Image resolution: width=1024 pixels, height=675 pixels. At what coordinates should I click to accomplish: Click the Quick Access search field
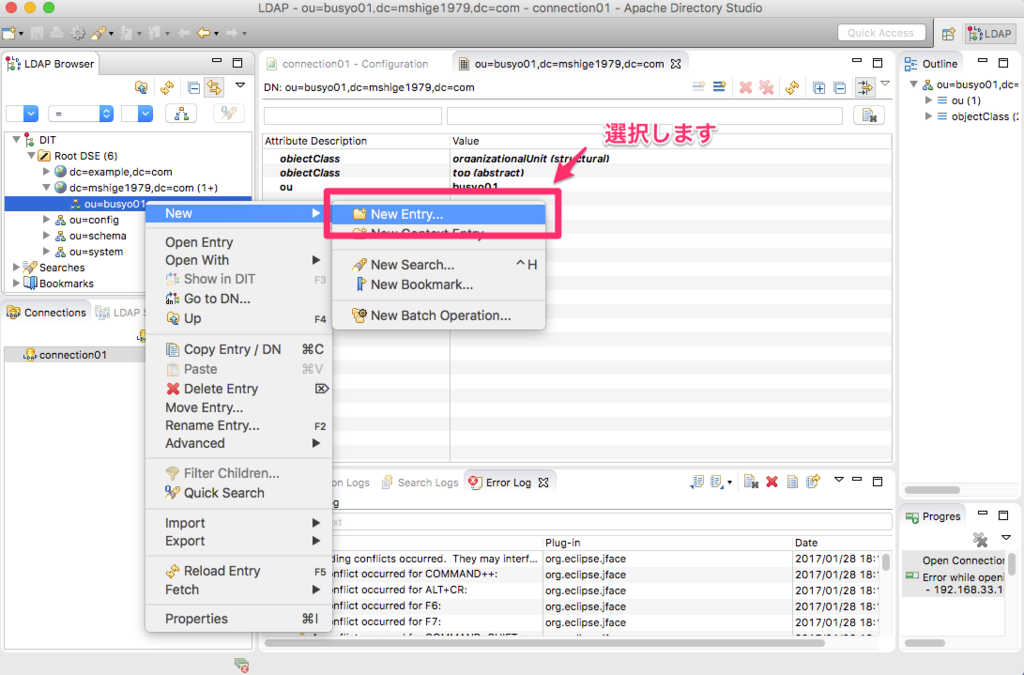pyautogui.click(x=880, y=33)
